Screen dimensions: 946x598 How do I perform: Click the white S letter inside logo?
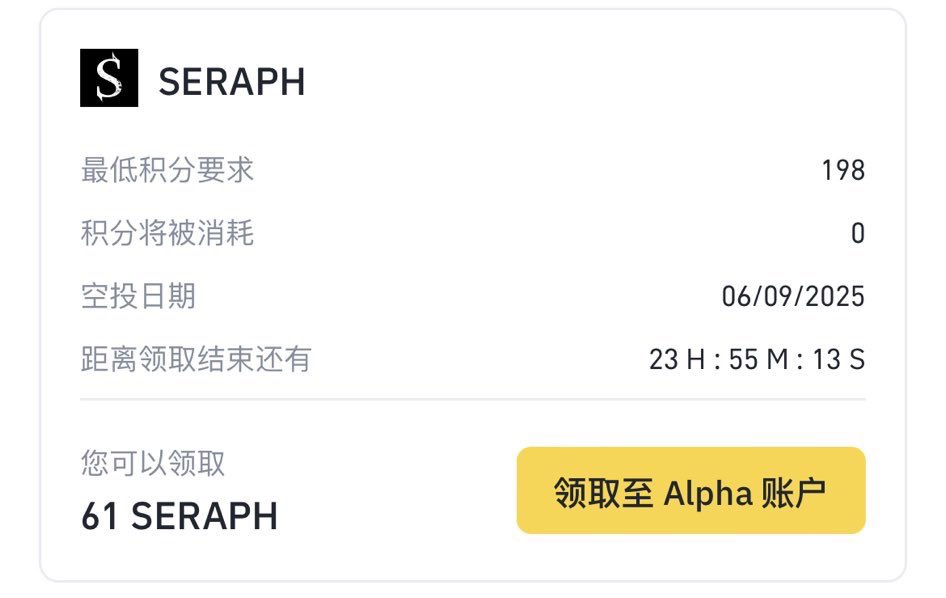tap(109, 78)
